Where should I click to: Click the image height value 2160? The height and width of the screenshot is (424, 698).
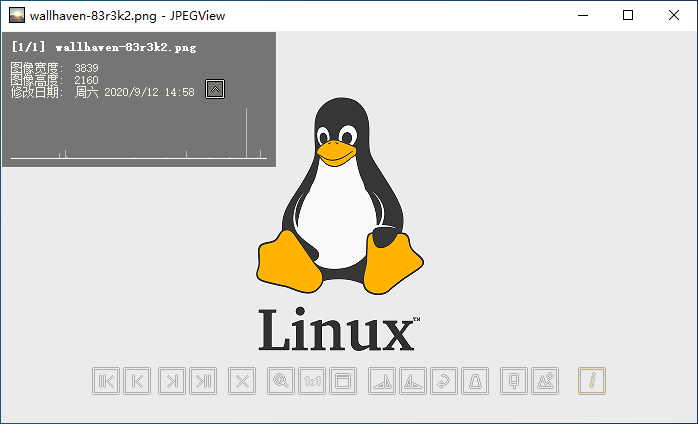[86, 80]
